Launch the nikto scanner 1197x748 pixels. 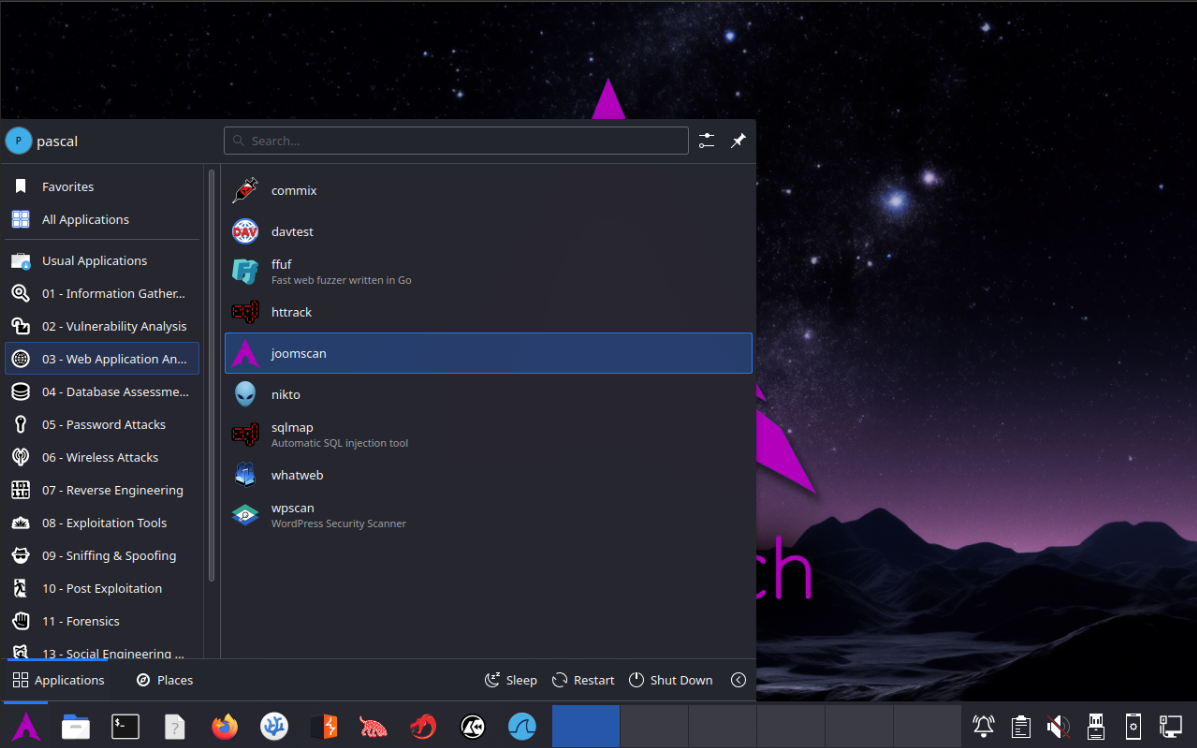(489, 394)
